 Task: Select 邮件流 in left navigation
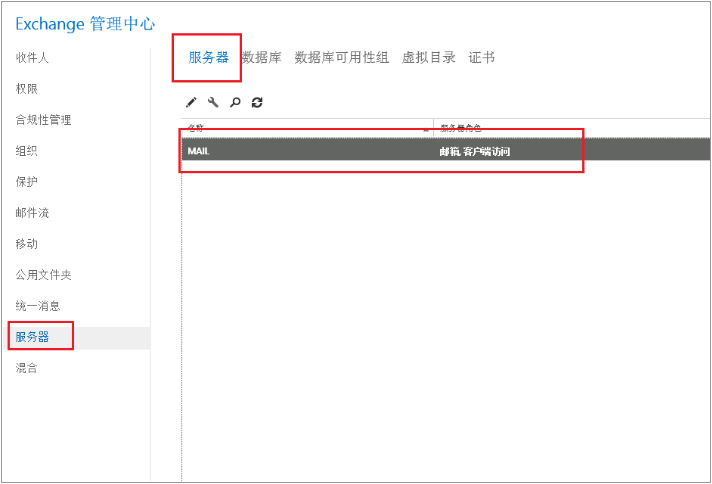(x=32, y=213)
